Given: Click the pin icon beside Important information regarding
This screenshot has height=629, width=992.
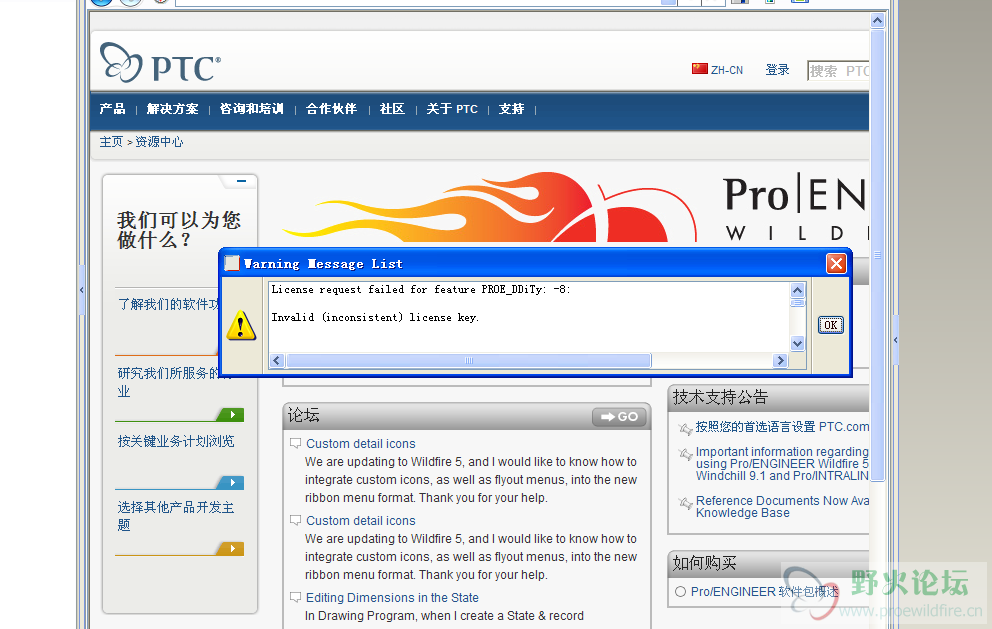Looking at the screenshot, I should pyautogui.click(x=685, y=454).
